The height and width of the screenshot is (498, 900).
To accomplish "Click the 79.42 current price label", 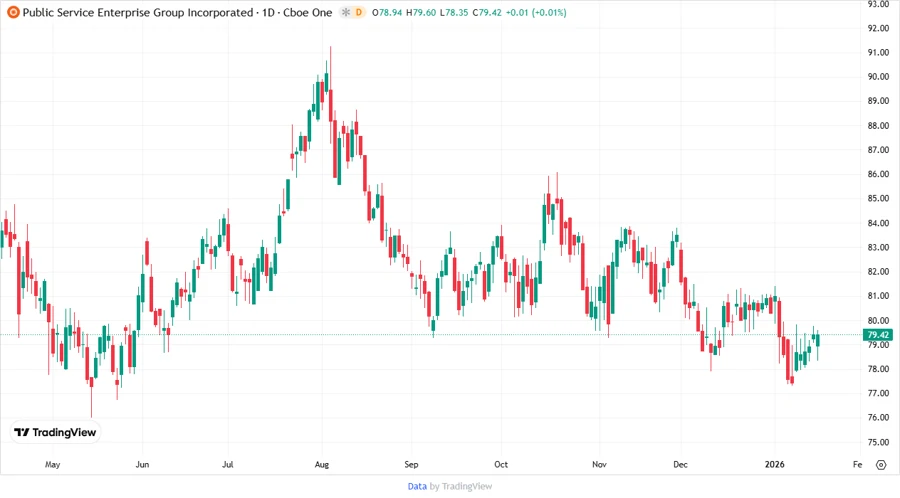I will (x=878, y=335).
